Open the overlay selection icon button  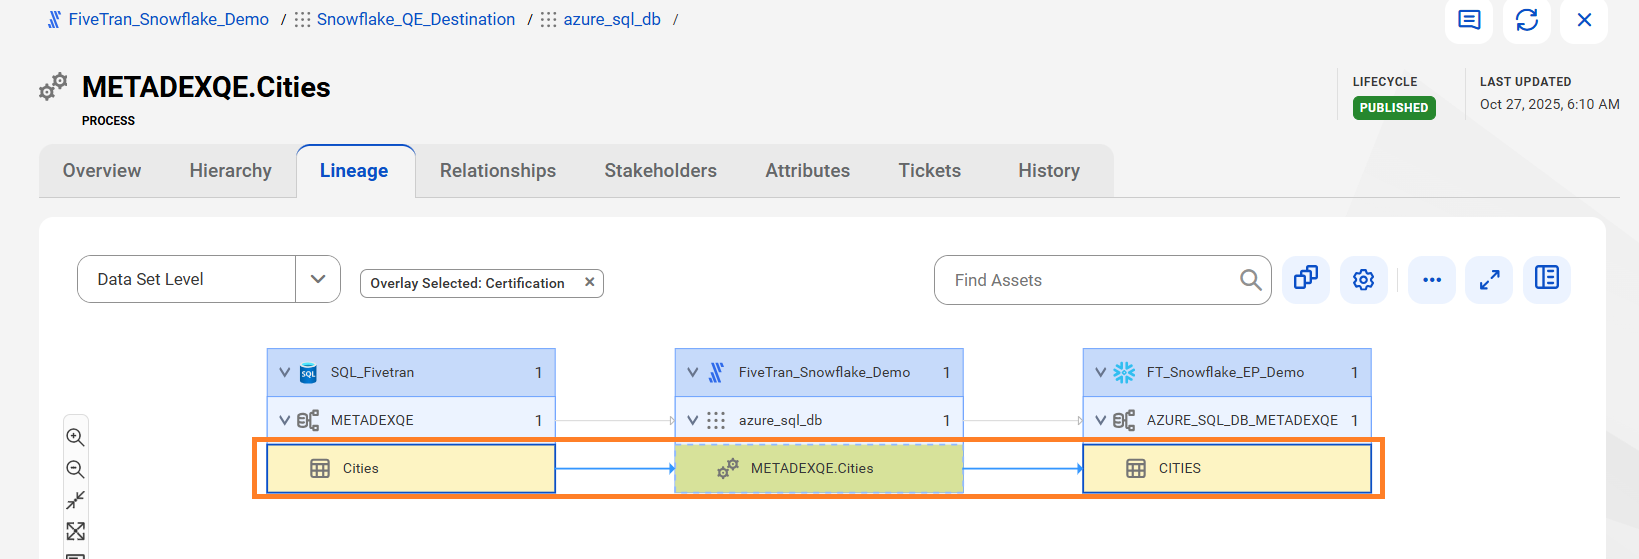tap(1306, 279)
